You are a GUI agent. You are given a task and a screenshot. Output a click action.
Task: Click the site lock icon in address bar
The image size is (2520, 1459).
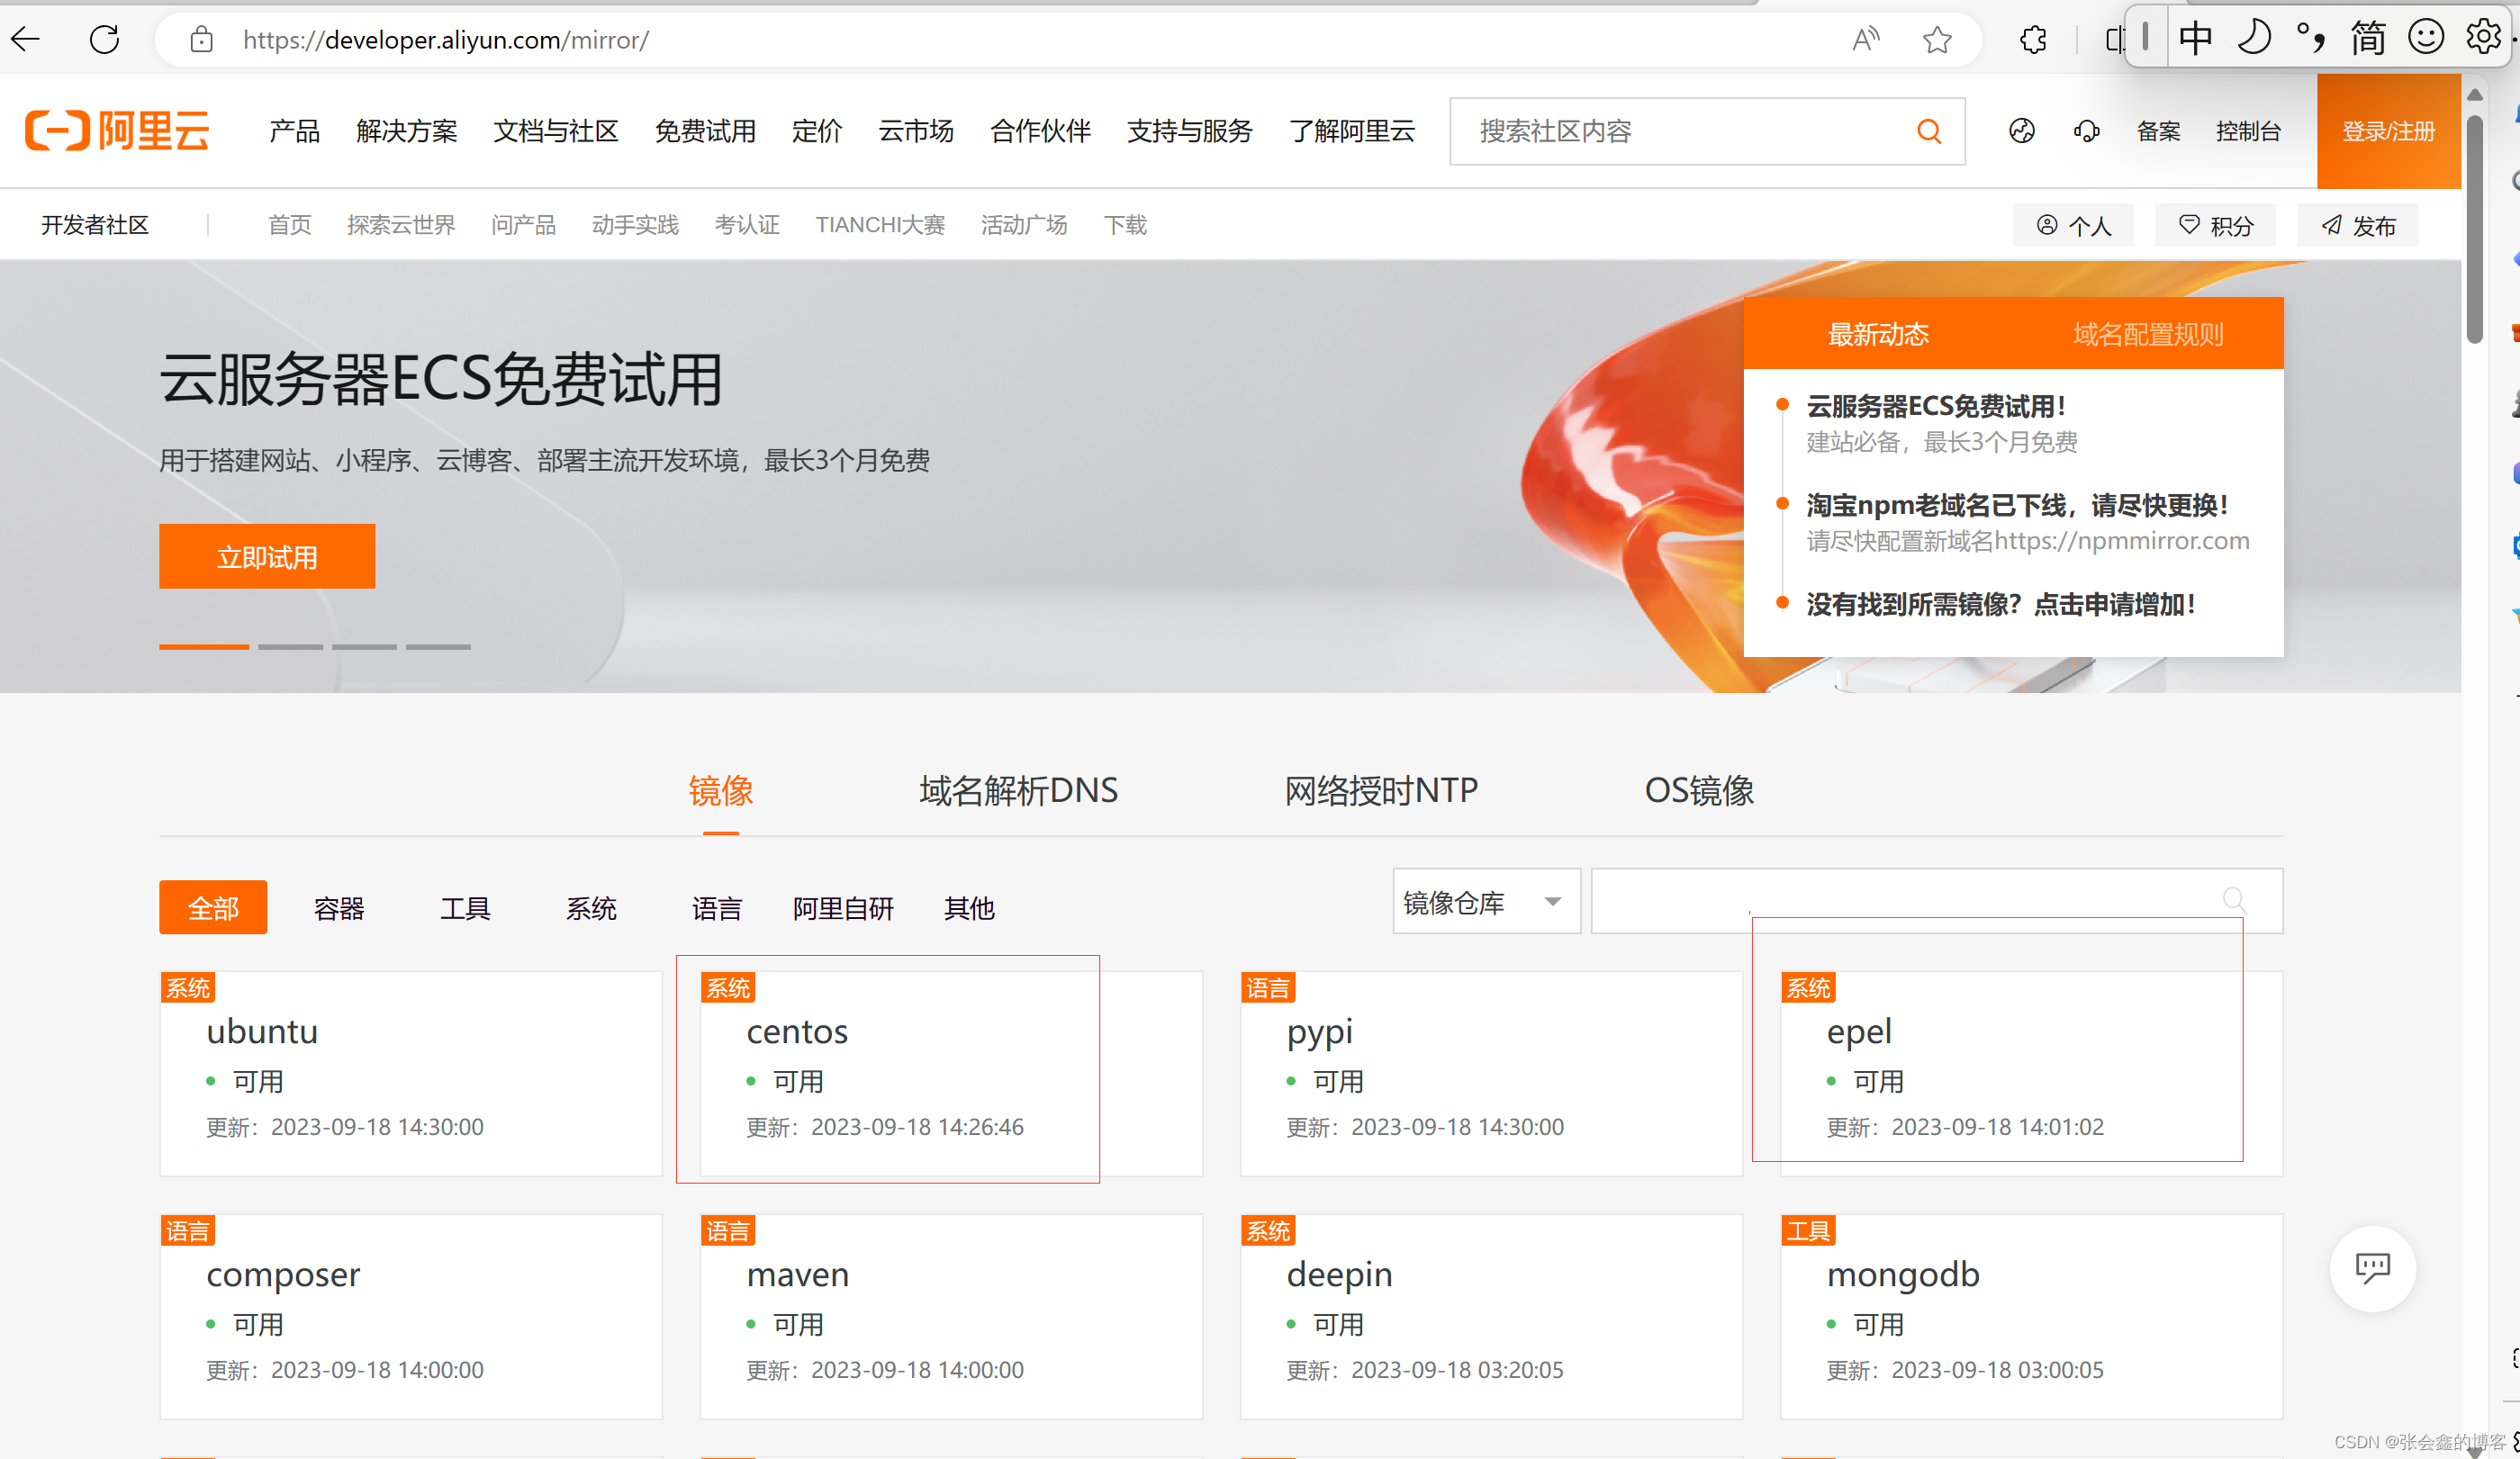coord(202,40)
